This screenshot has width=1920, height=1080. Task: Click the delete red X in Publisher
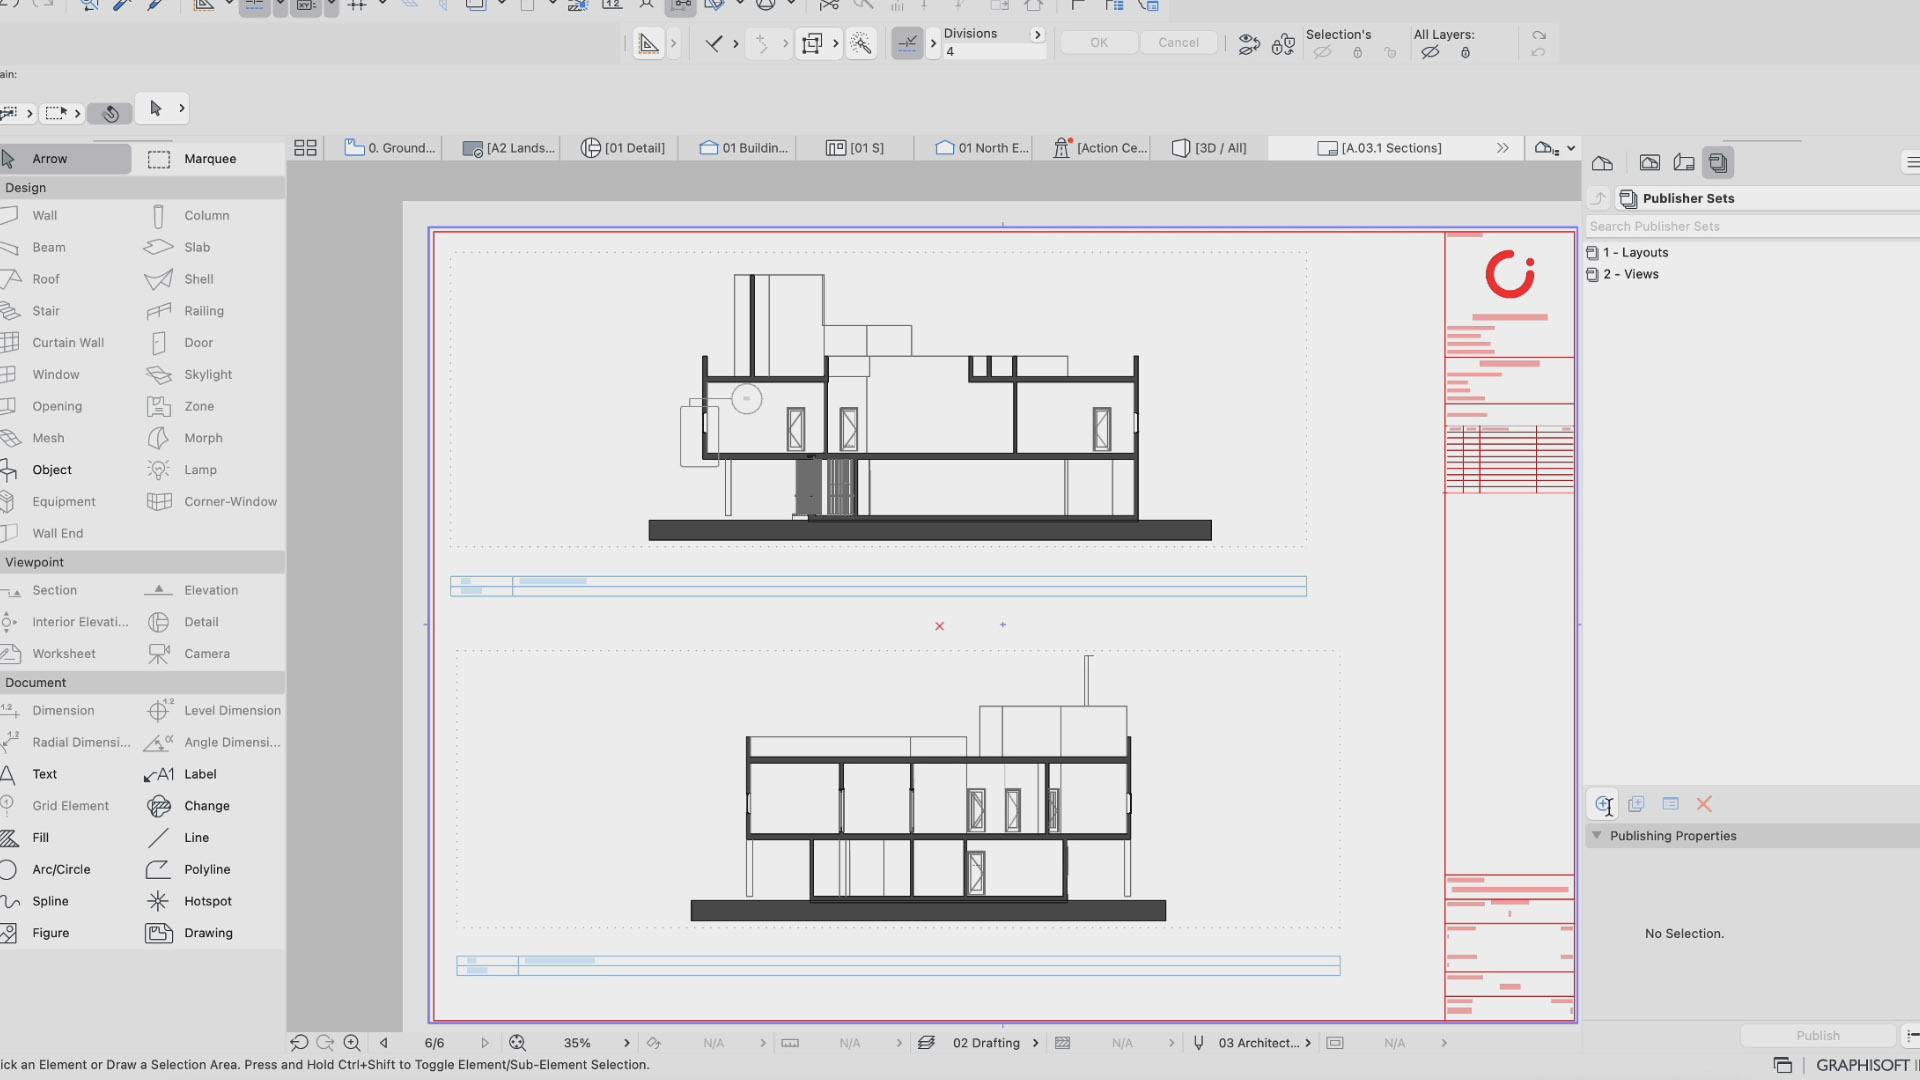1704,804
